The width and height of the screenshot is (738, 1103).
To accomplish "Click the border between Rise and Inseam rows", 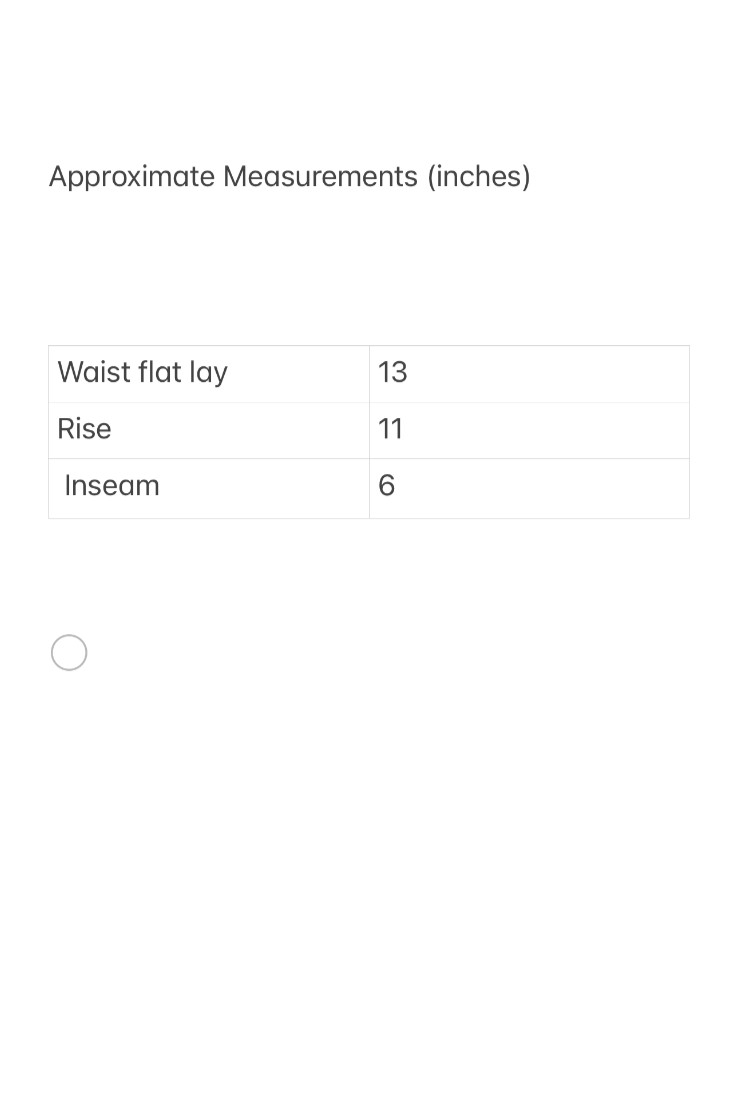I will tap(208, 458).
